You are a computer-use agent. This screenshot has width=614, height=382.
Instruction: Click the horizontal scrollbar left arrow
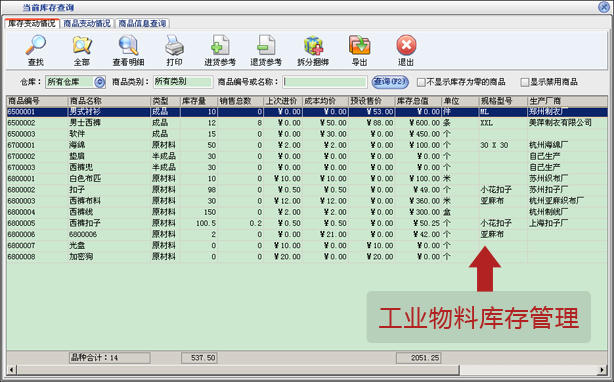pyautogui.click(x=12, y=369)
